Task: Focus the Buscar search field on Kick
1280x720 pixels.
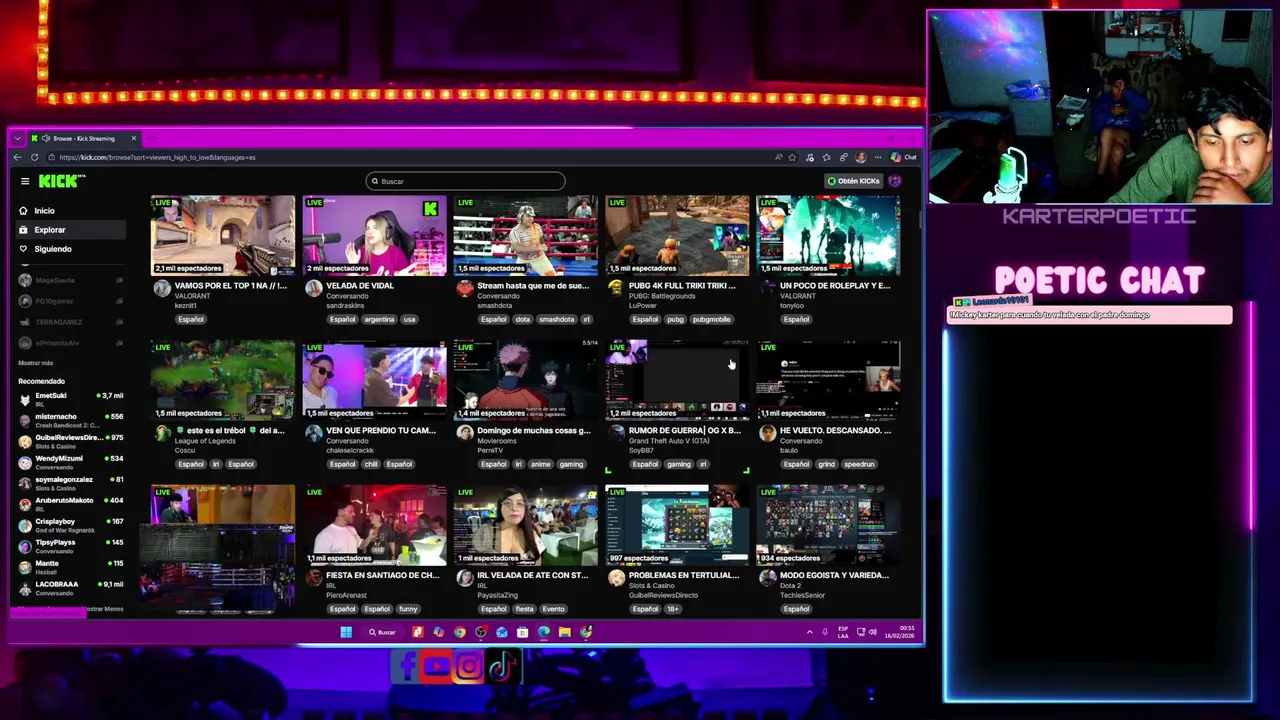Action: click(x=466, y=181)
